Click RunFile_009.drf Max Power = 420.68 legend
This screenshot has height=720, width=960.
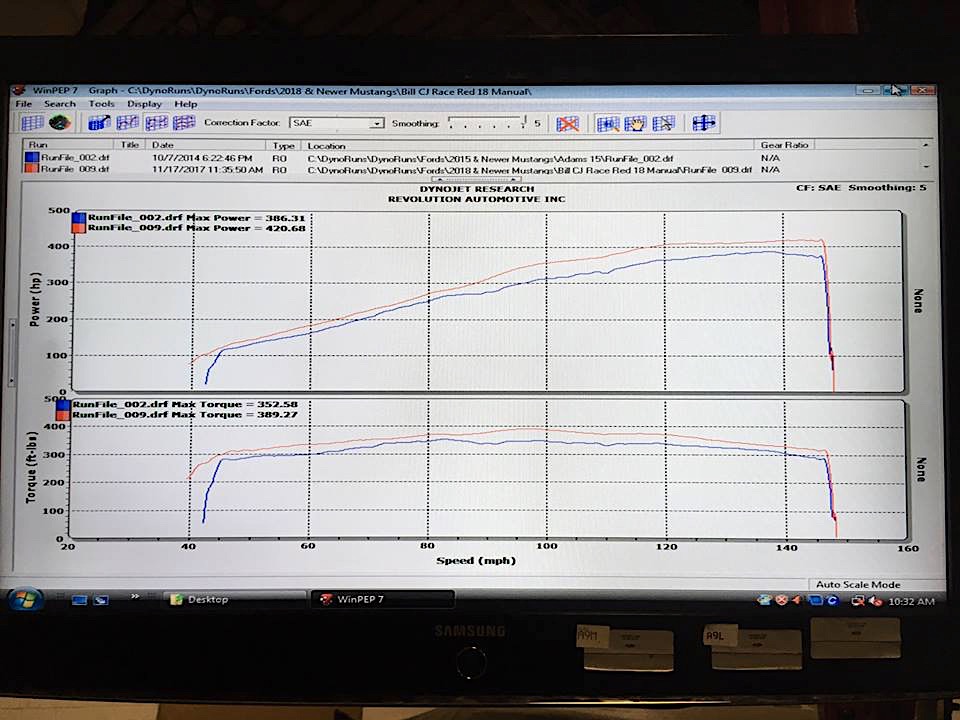pyautogui.click(x=196, y=228)
